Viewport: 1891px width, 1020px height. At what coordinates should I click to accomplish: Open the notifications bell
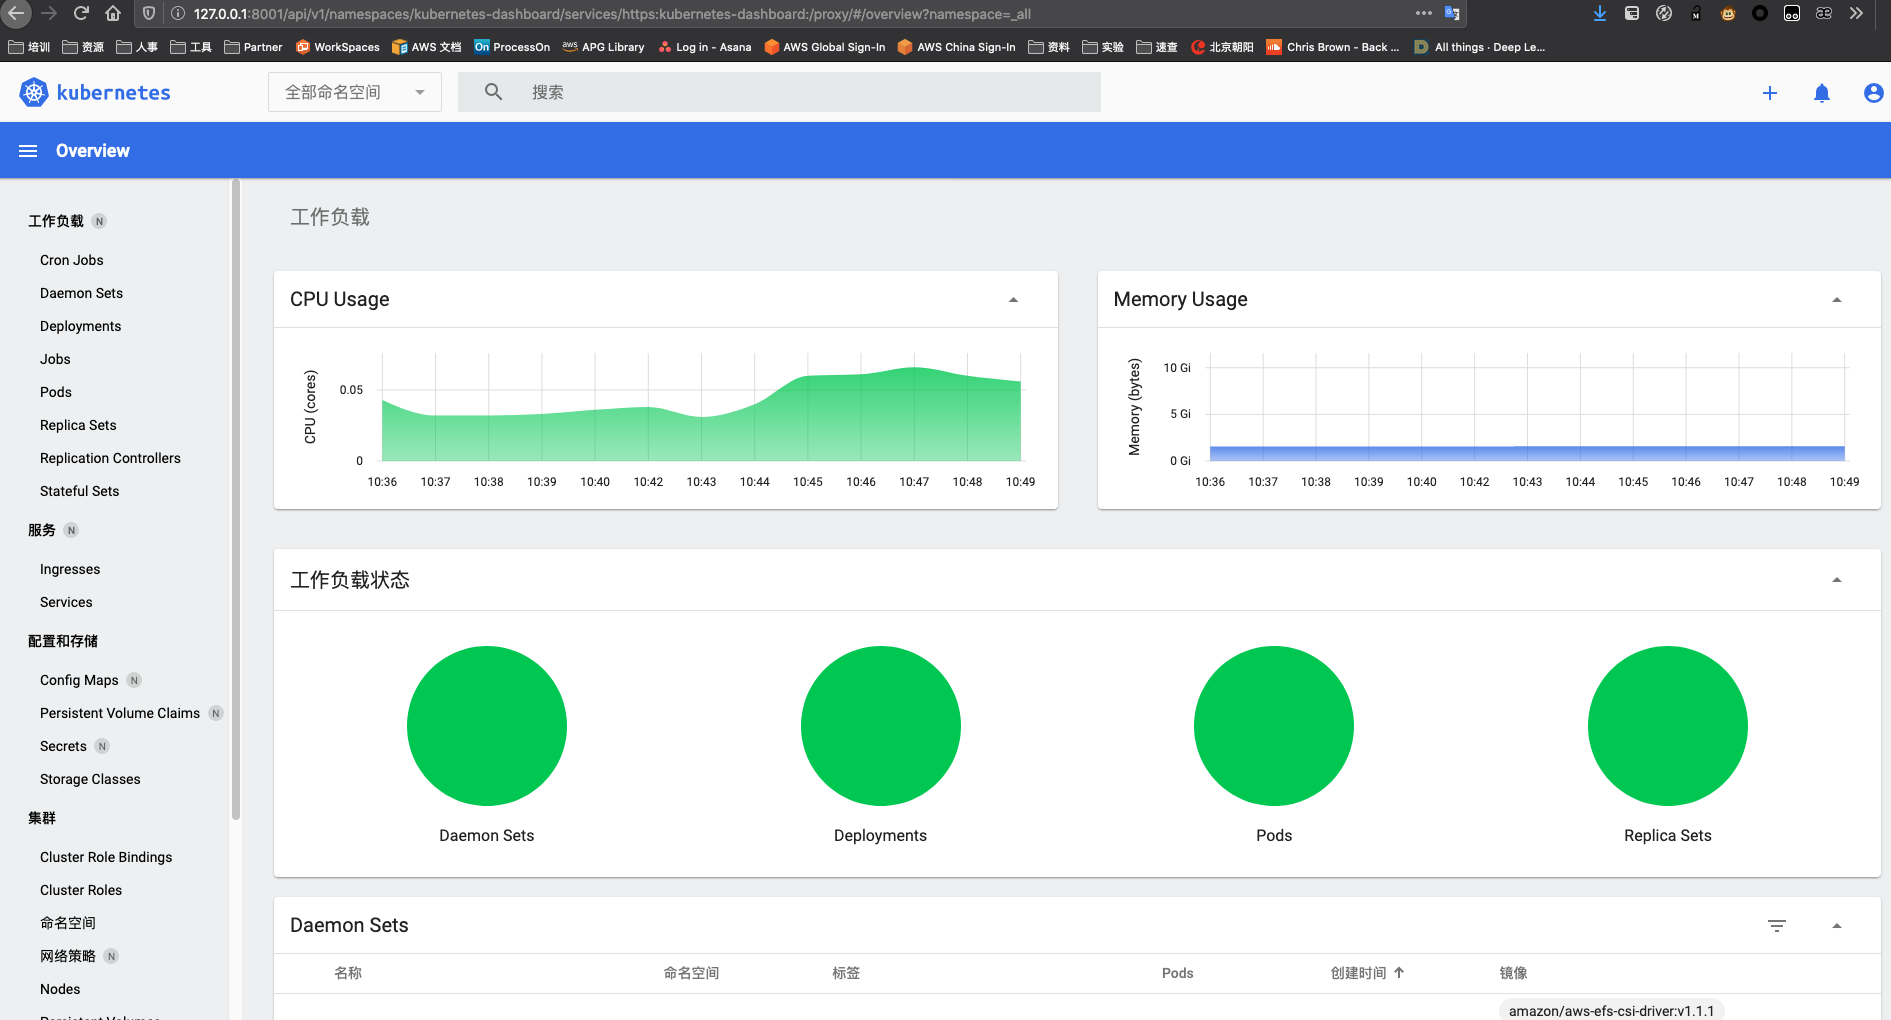1821,93
